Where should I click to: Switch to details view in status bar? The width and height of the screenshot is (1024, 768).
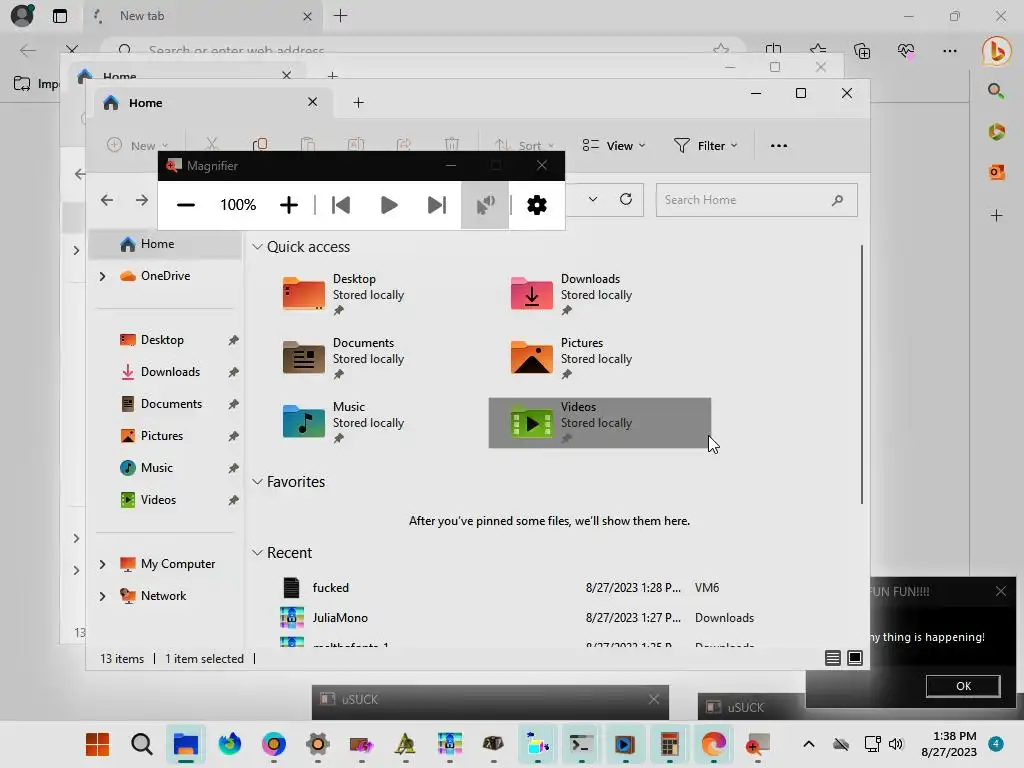point(833,658)
